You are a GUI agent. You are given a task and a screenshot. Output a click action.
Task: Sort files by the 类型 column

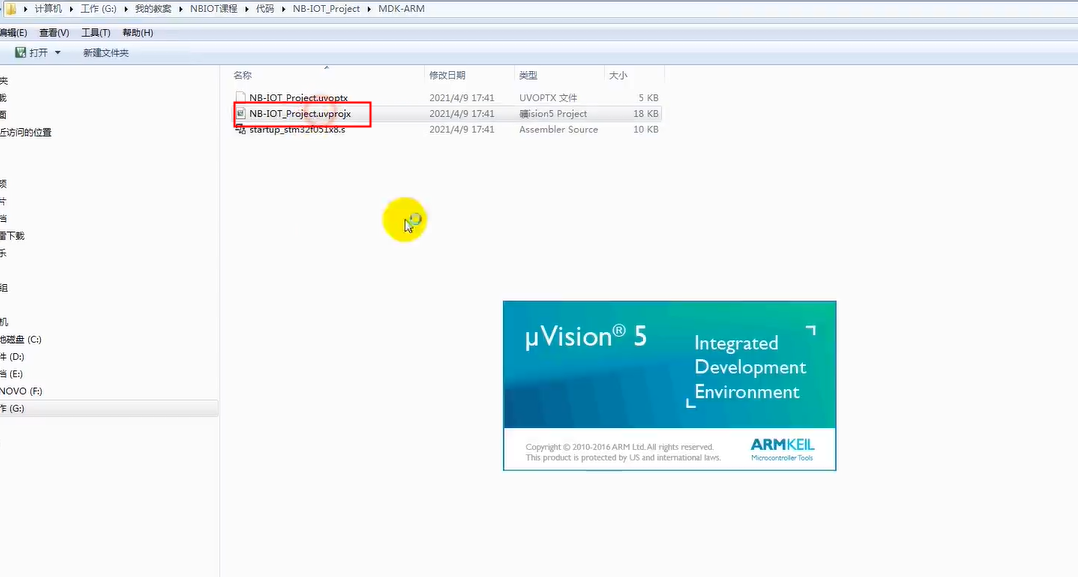tap(528, 76)
